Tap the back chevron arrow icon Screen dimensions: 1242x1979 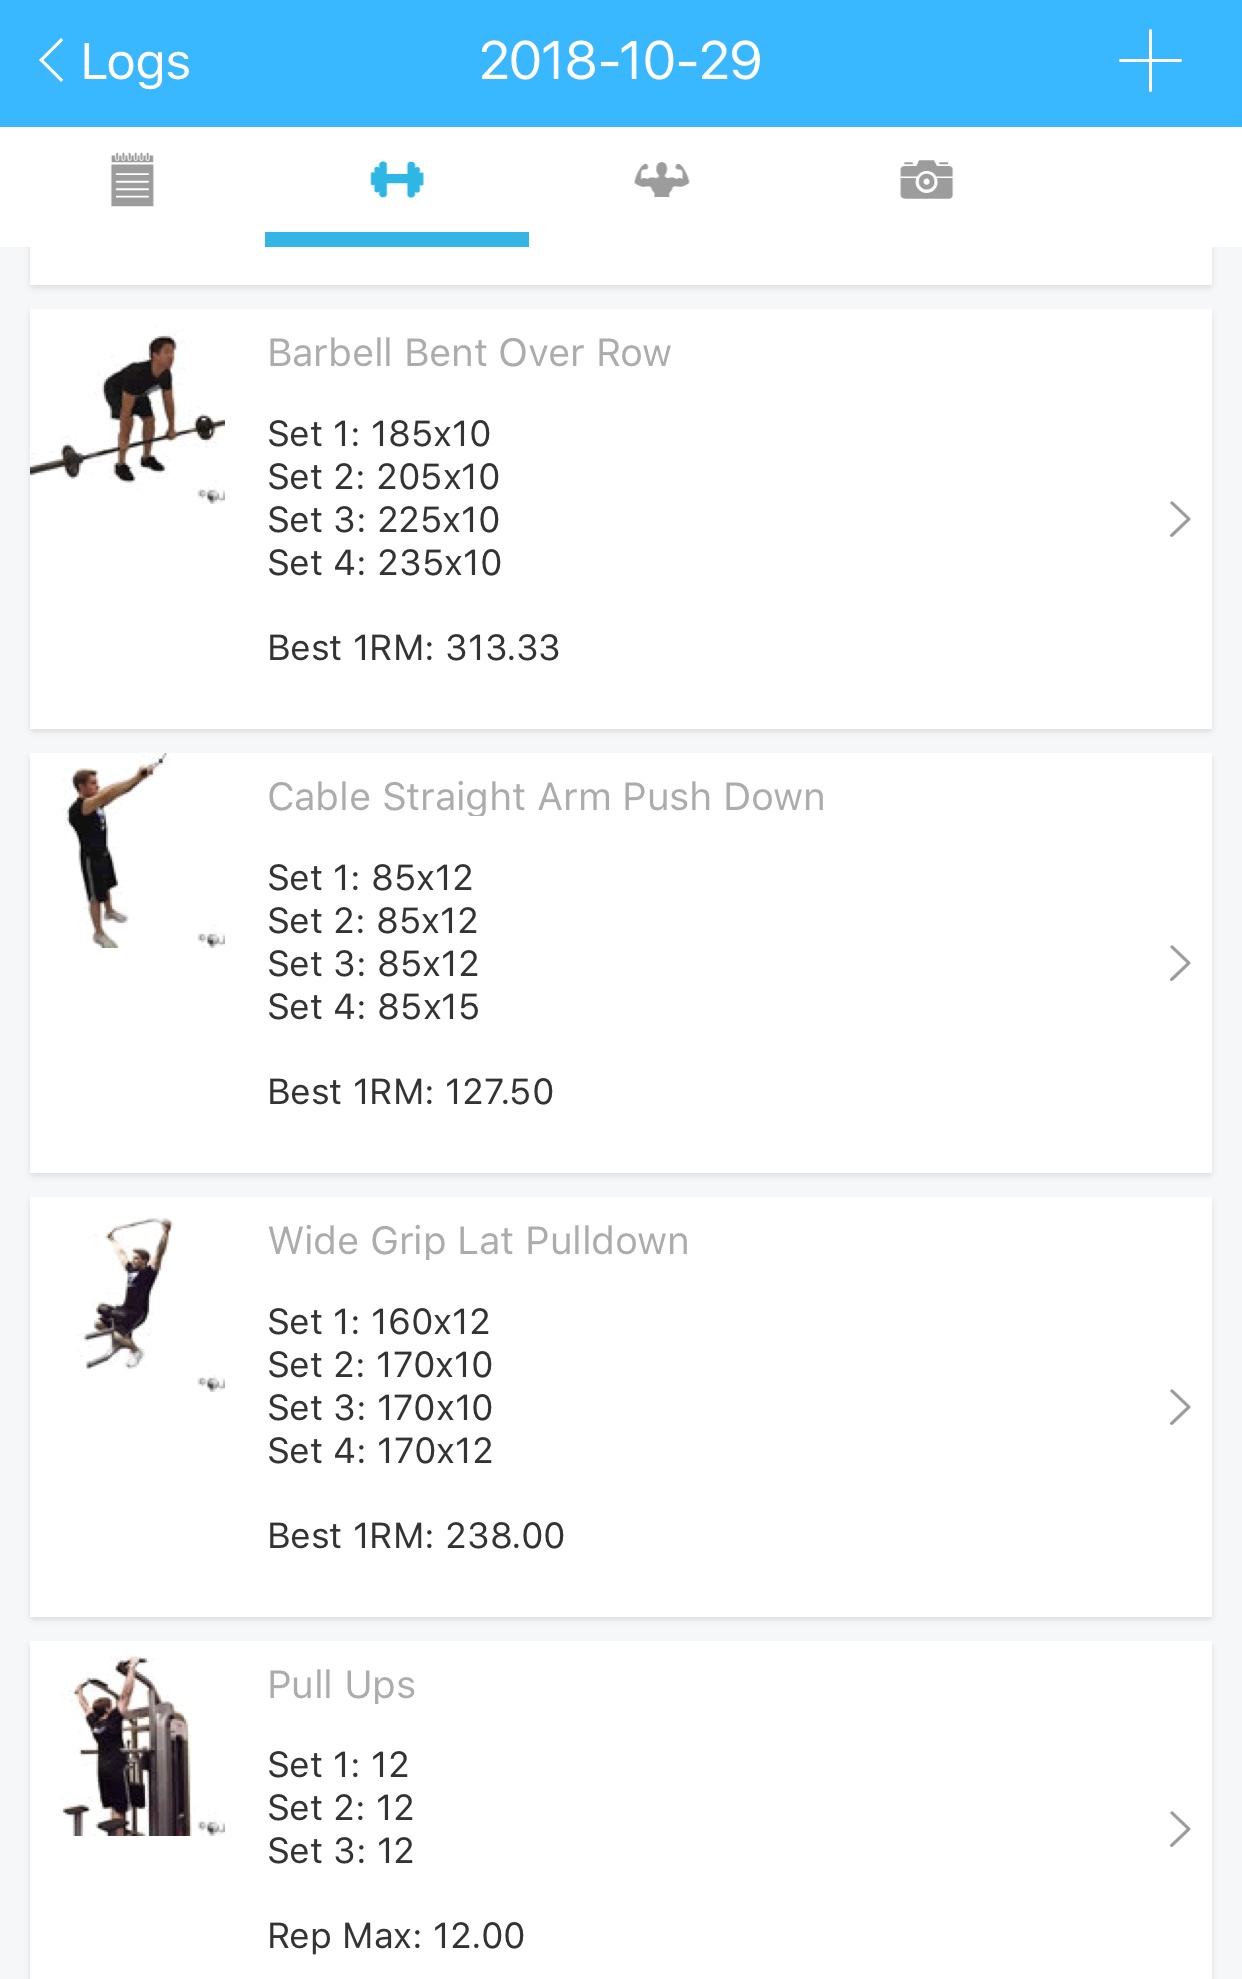[x=52, y=61]
